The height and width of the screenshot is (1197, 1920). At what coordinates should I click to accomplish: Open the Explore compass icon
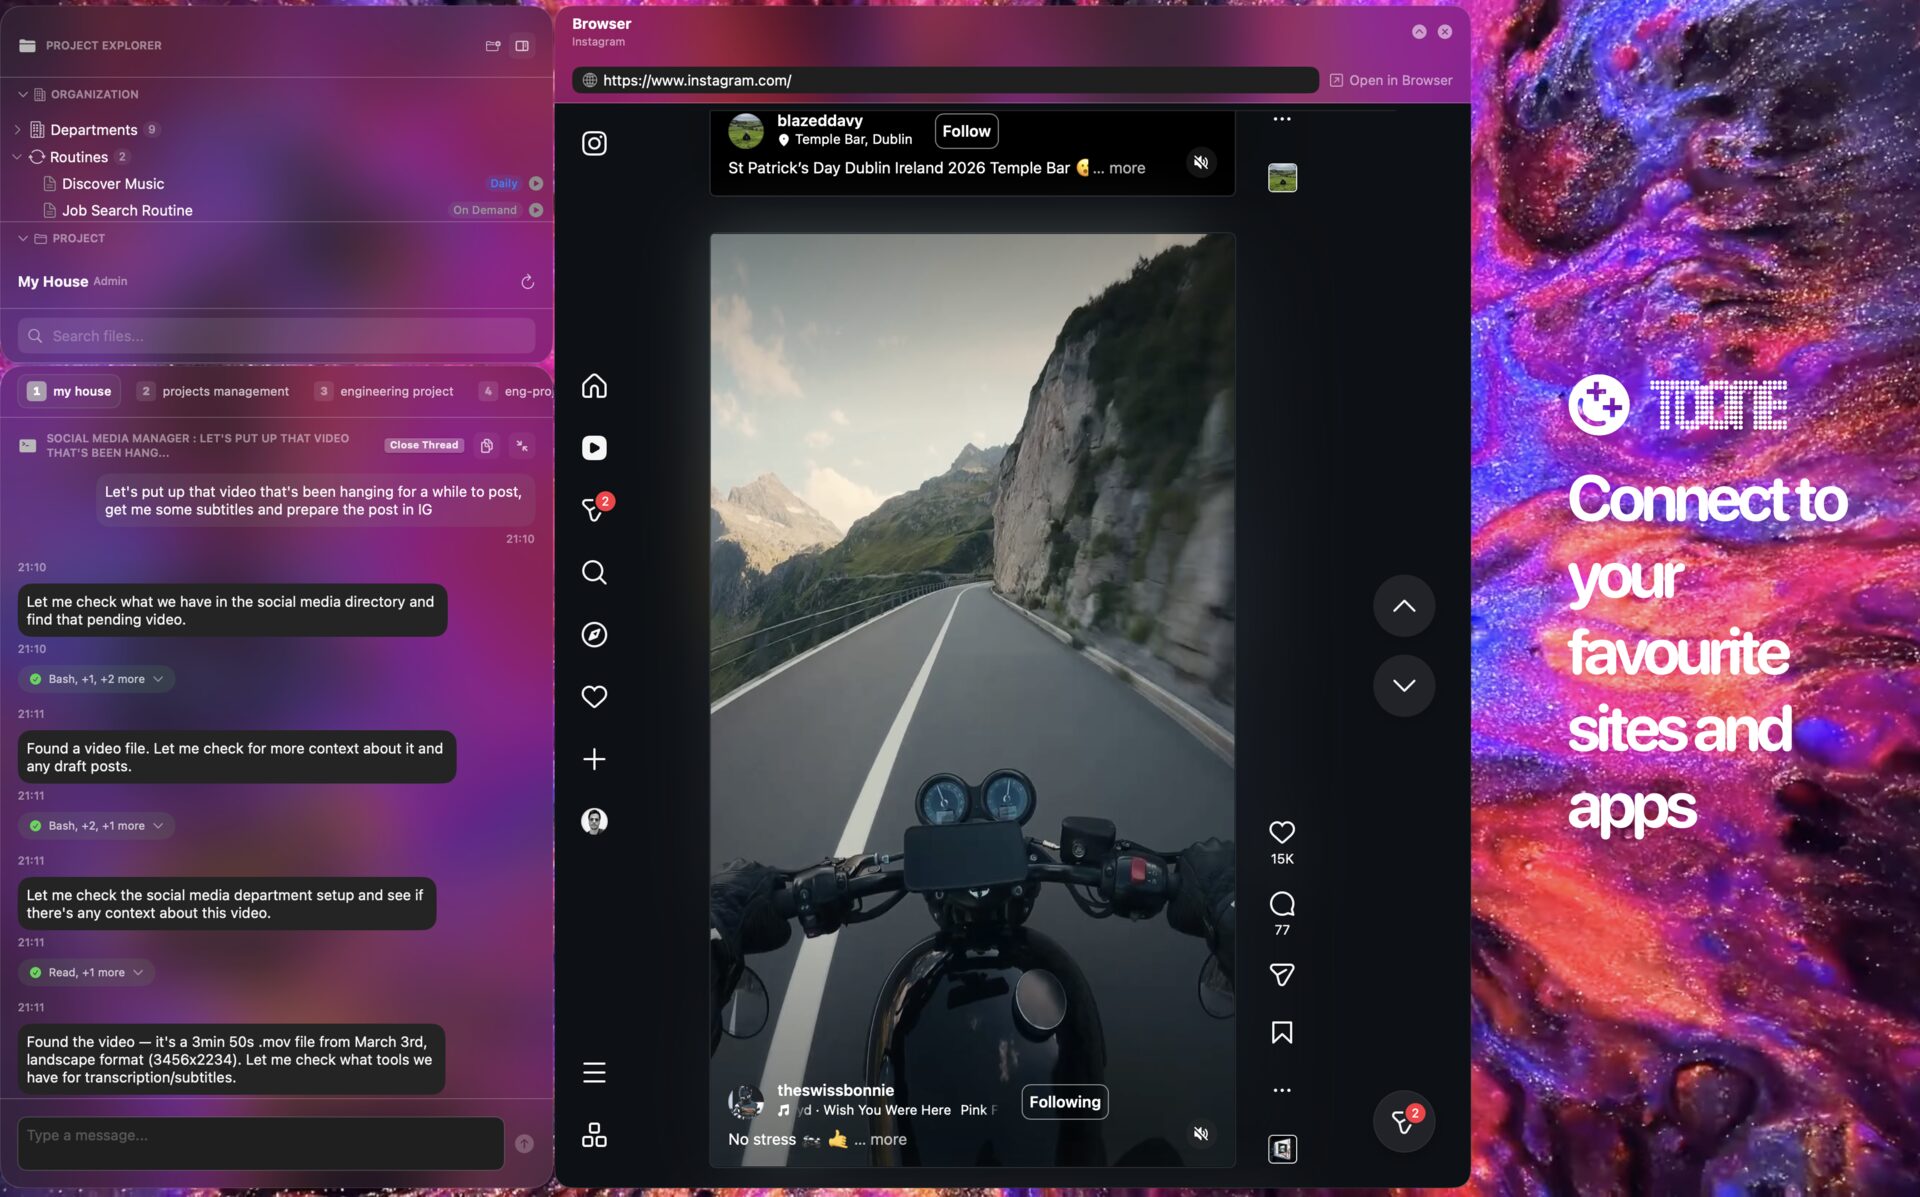(594, 634)
